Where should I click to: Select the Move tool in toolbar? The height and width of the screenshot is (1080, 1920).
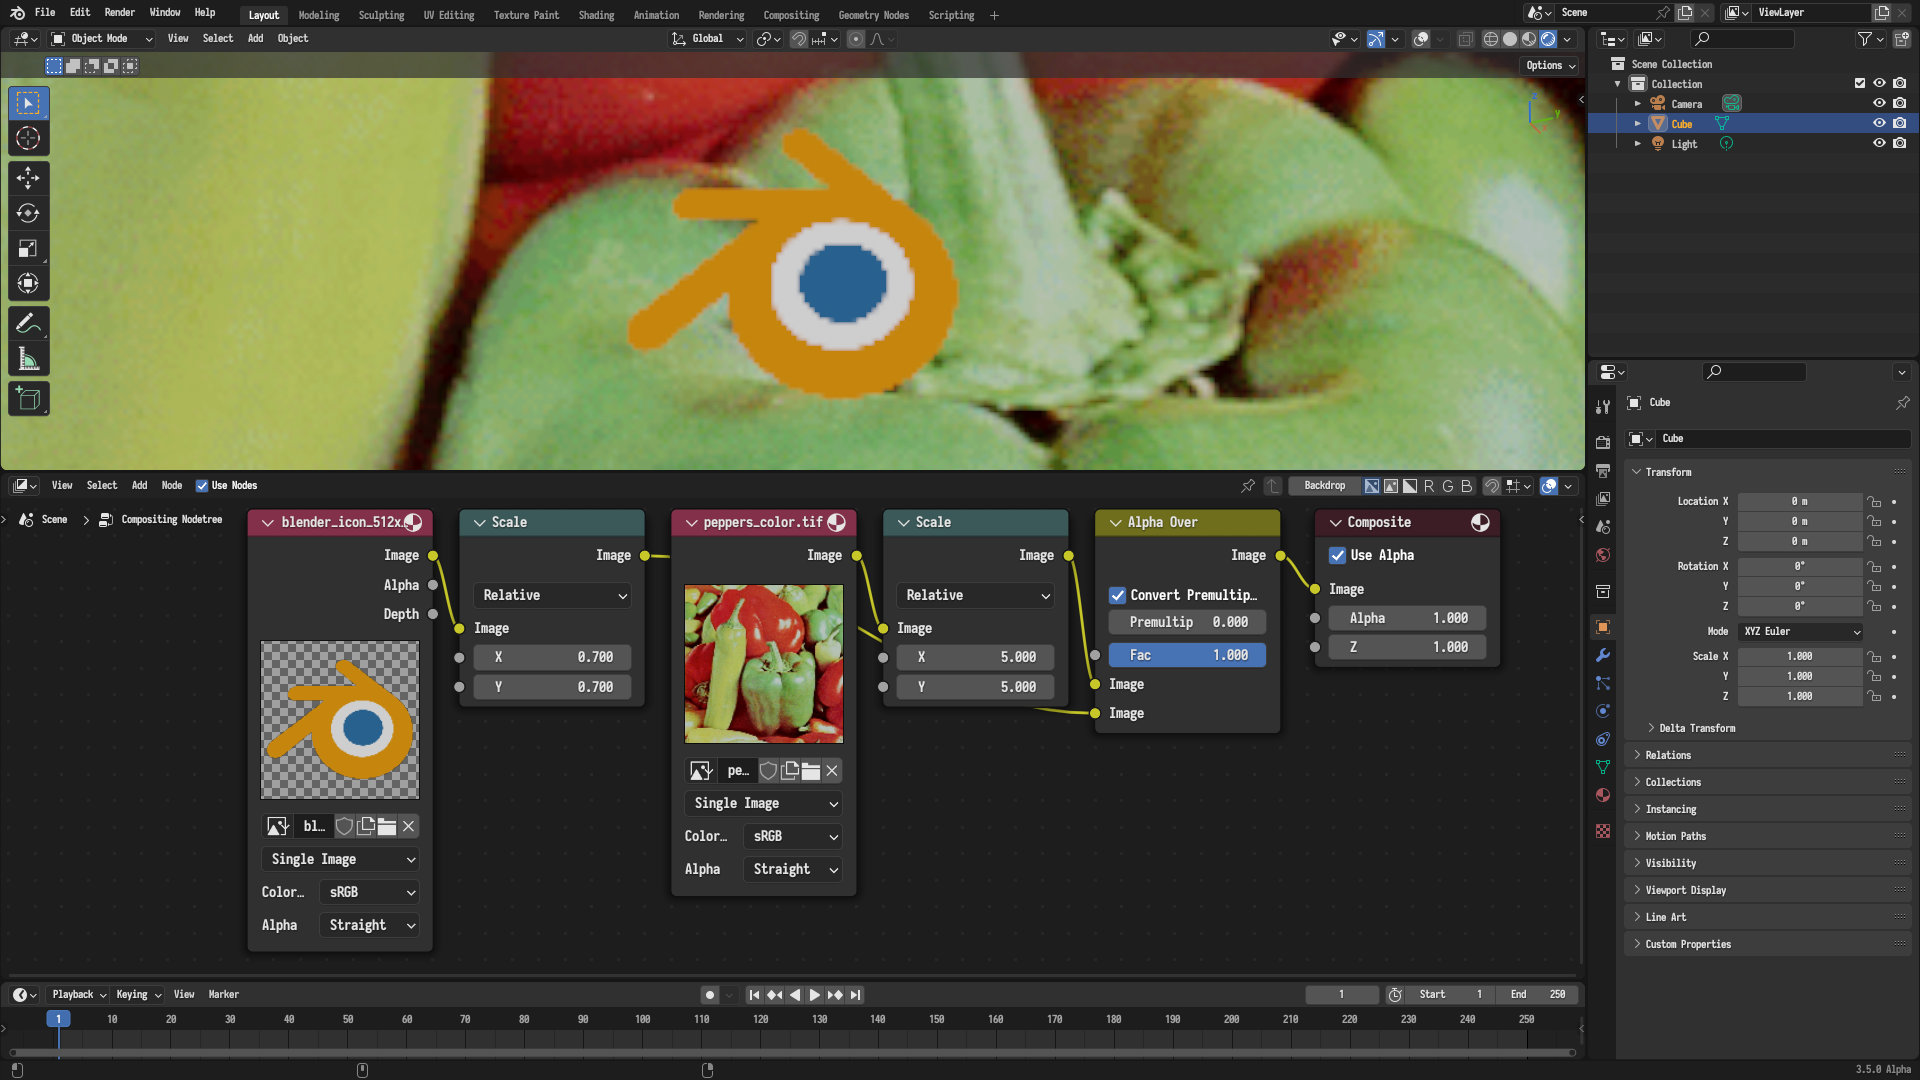(x=28, y=175)
